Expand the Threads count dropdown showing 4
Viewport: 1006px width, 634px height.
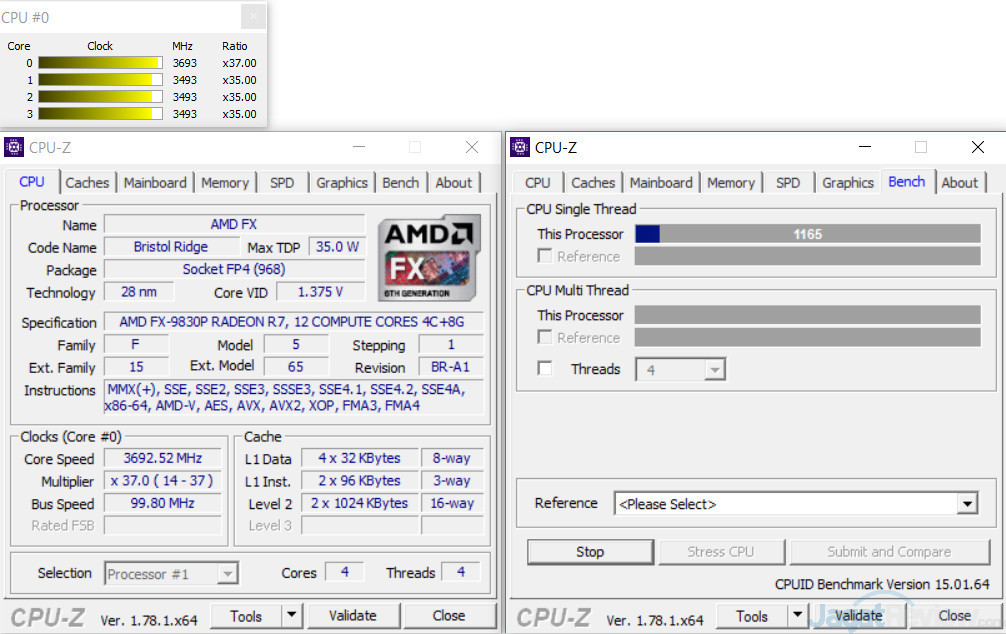point(714,370)
